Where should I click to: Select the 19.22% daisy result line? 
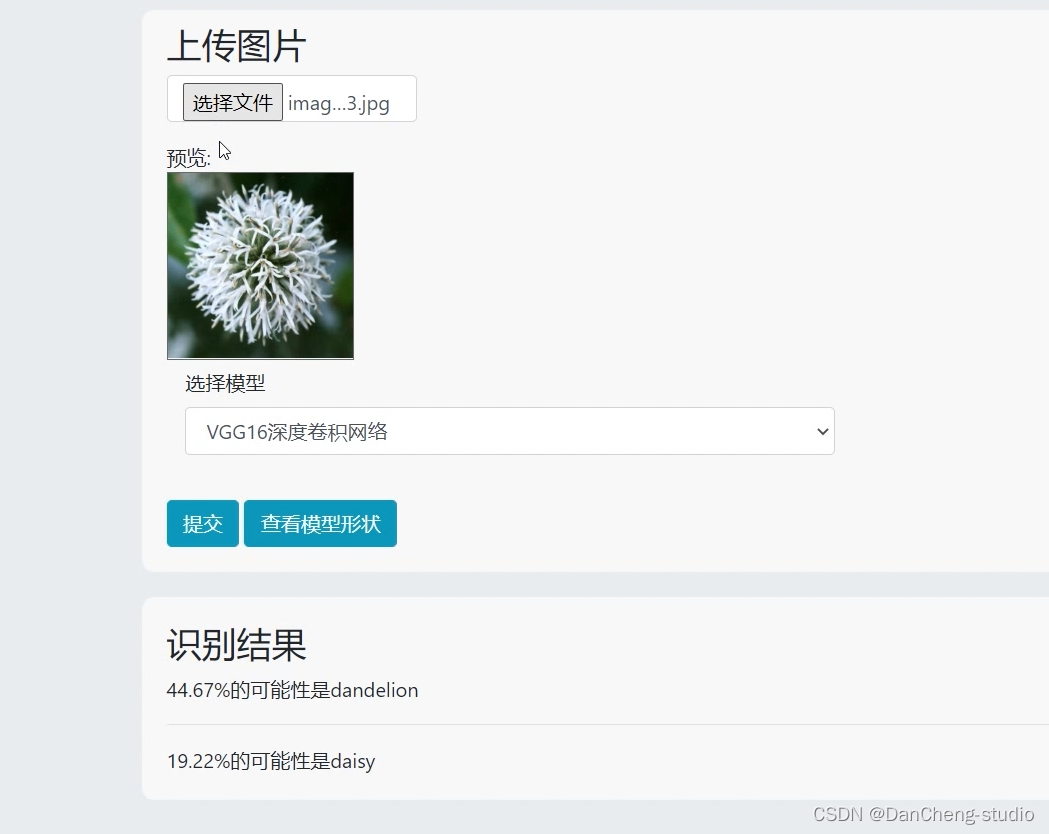click(x=270, y=761)
